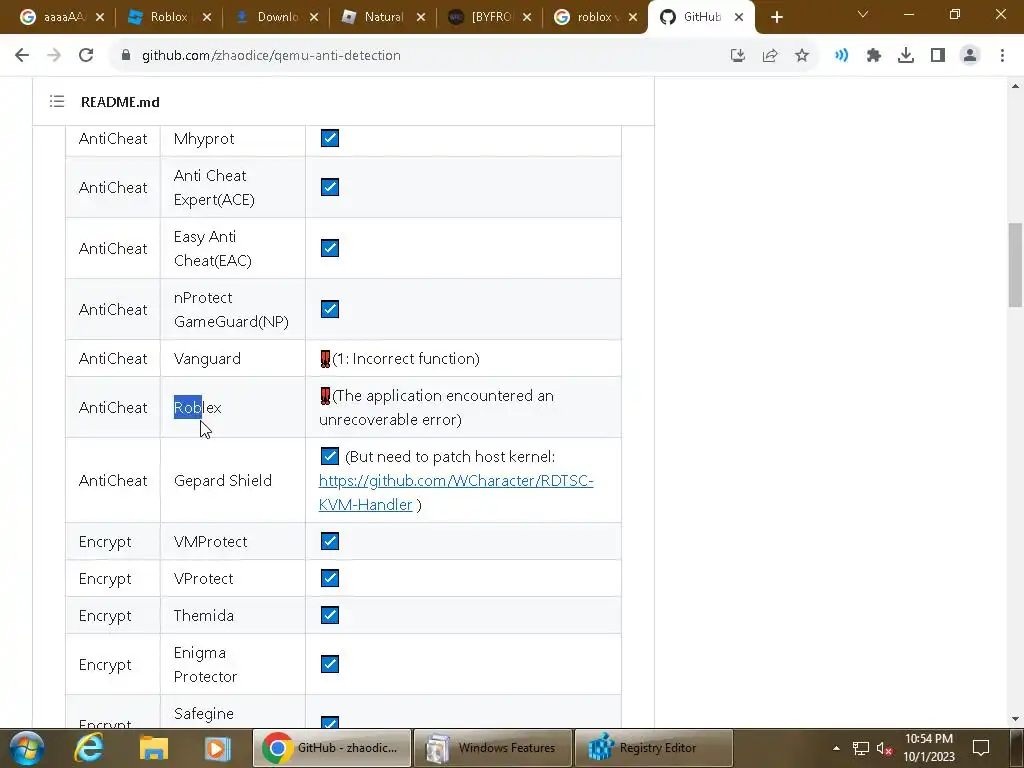This screenshot has width=1024, height=768.
Task: Open tab search chevron
Action: pos(863,14)
